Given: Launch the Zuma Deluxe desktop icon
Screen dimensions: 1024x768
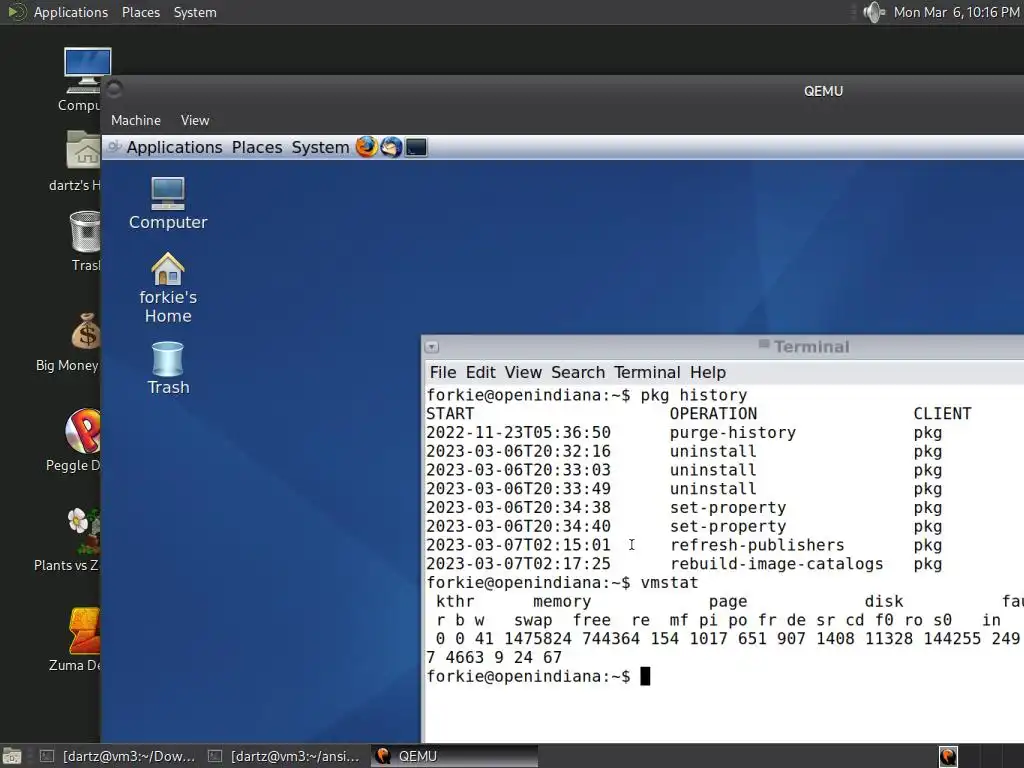Looking at the screenshot, I should 78,640.
